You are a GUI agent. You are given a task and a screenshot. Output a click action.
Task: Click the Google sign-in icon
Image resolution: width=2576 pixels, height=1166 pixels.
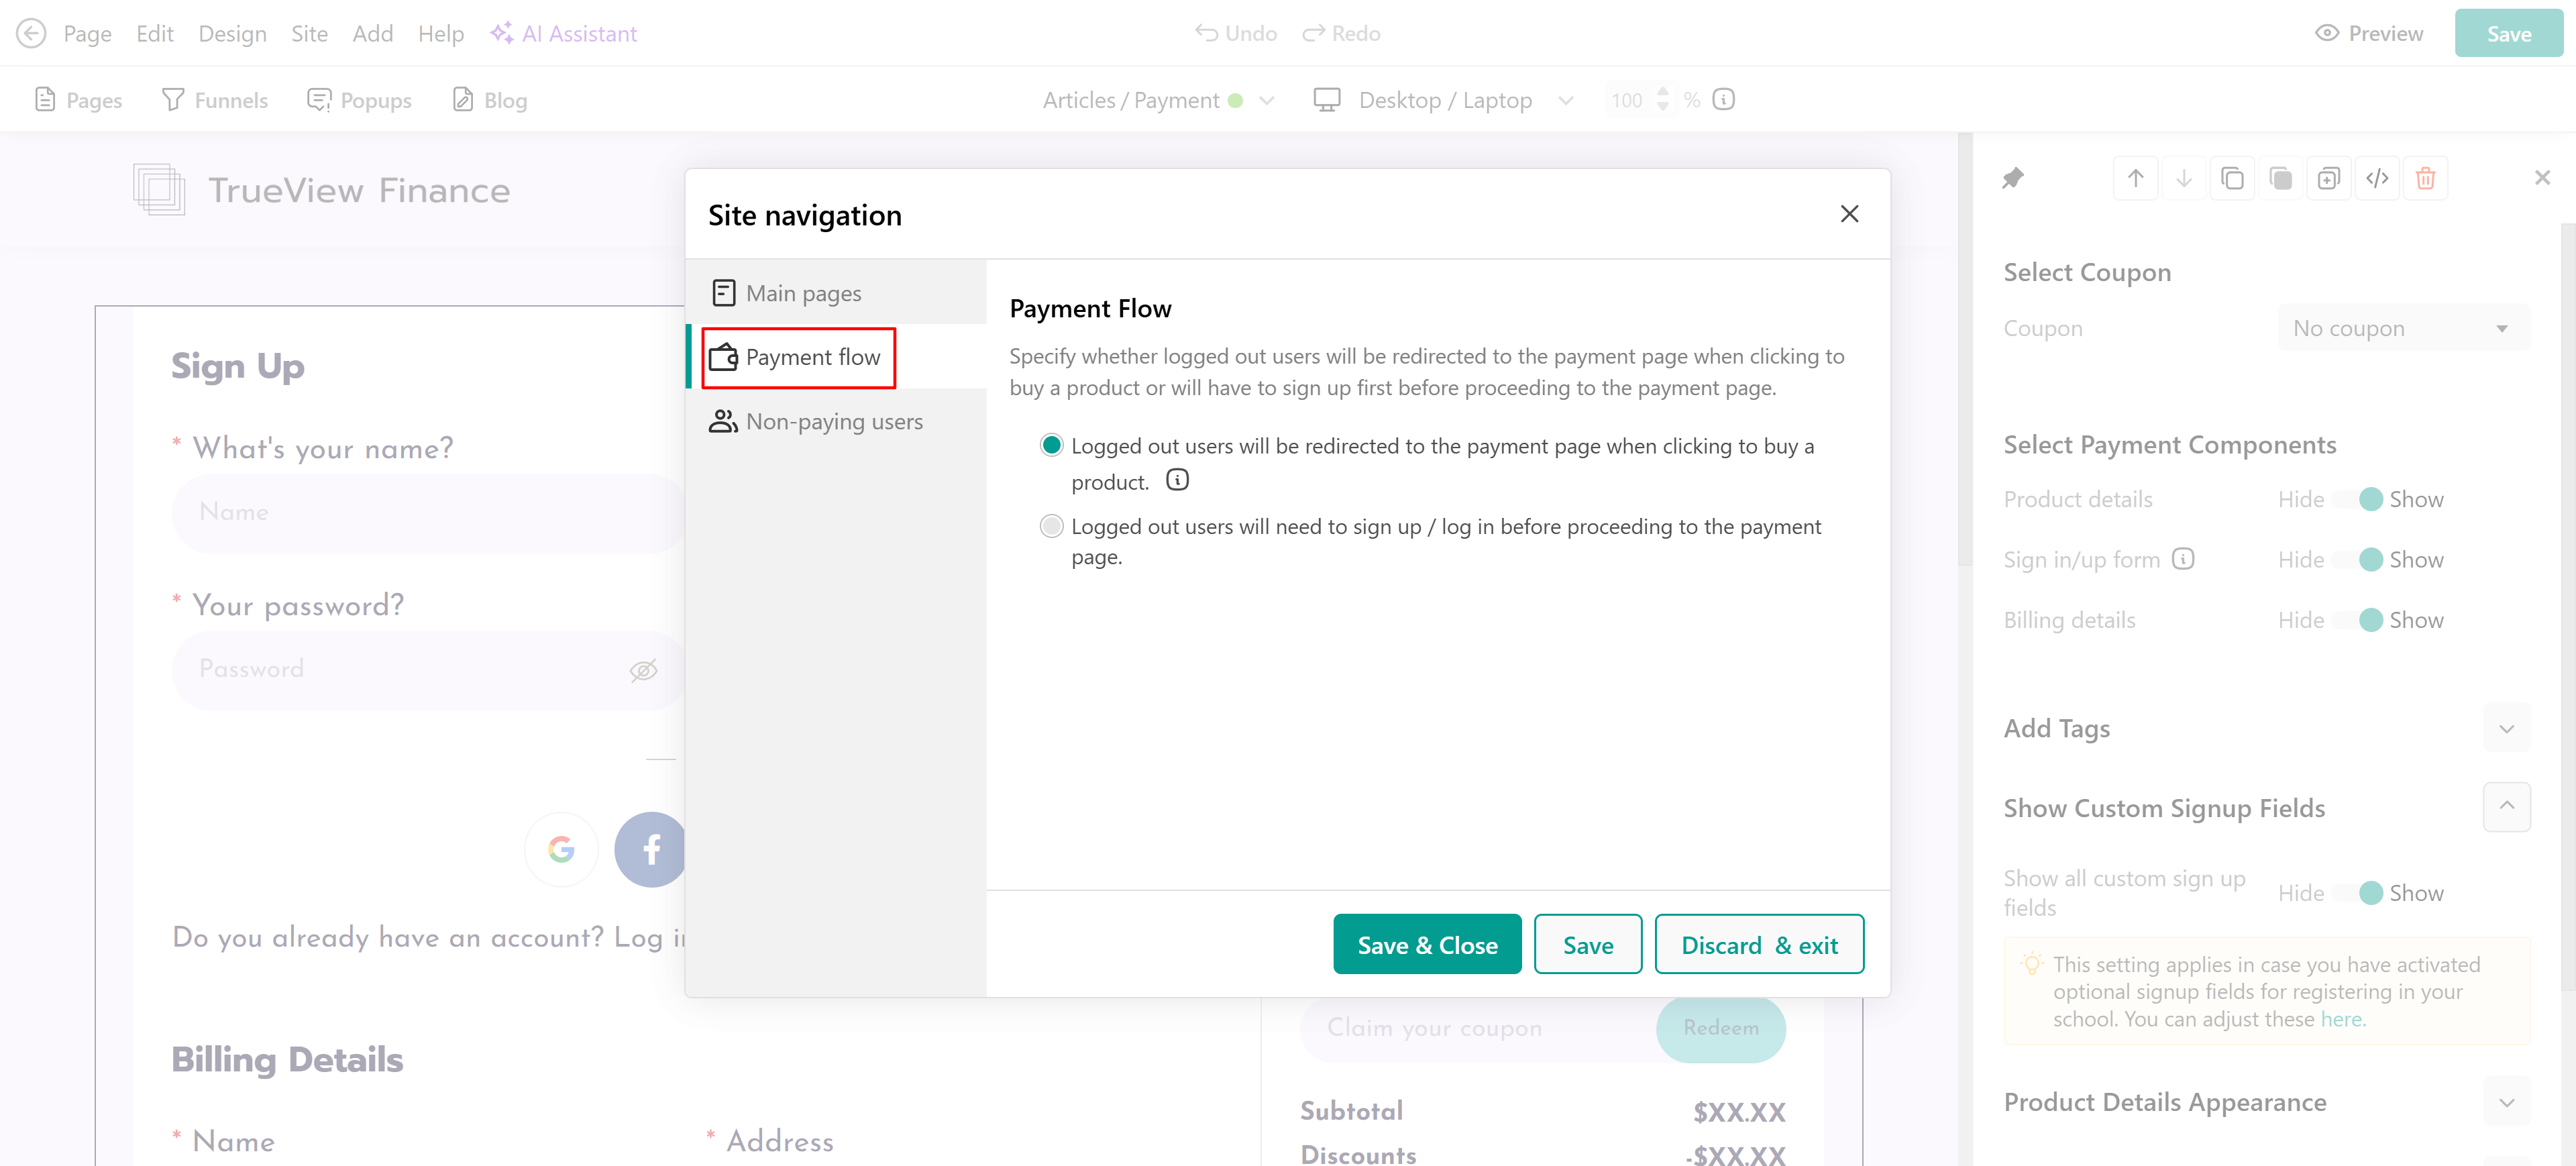(561, 849)
